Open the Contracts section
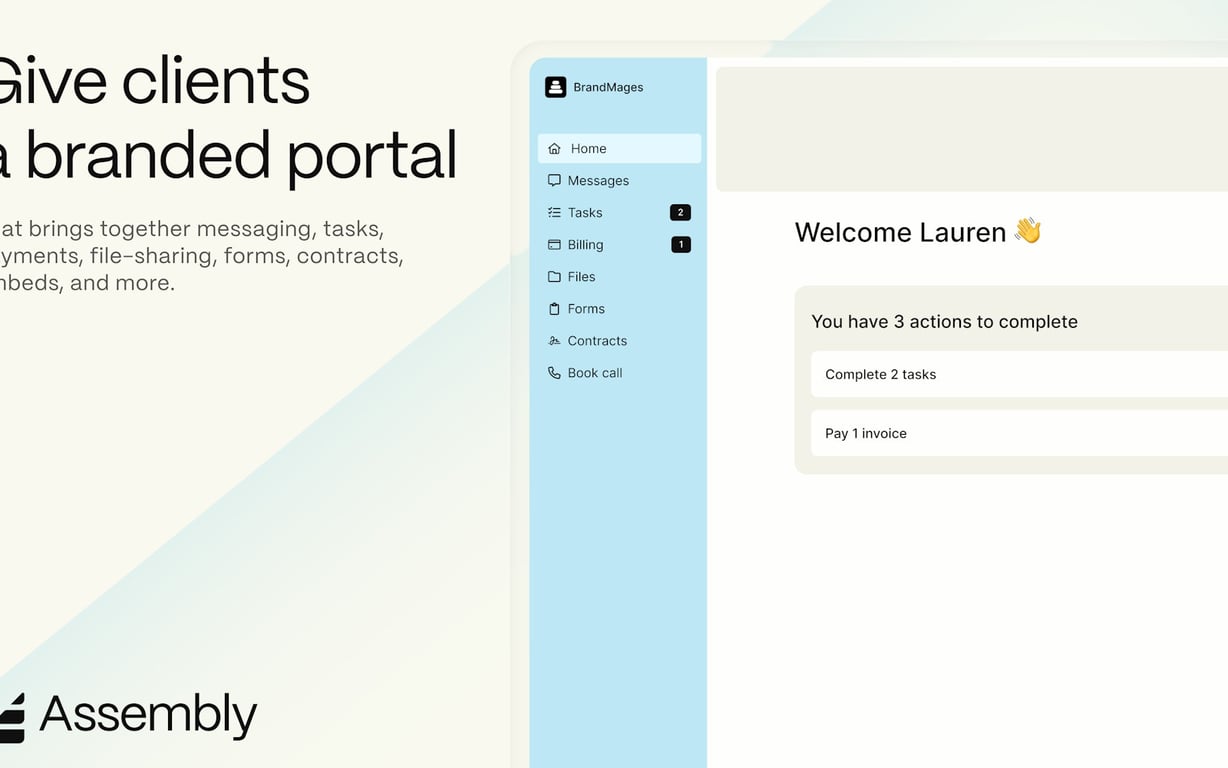Viewport: 1228px width, 768px height. 619,340
